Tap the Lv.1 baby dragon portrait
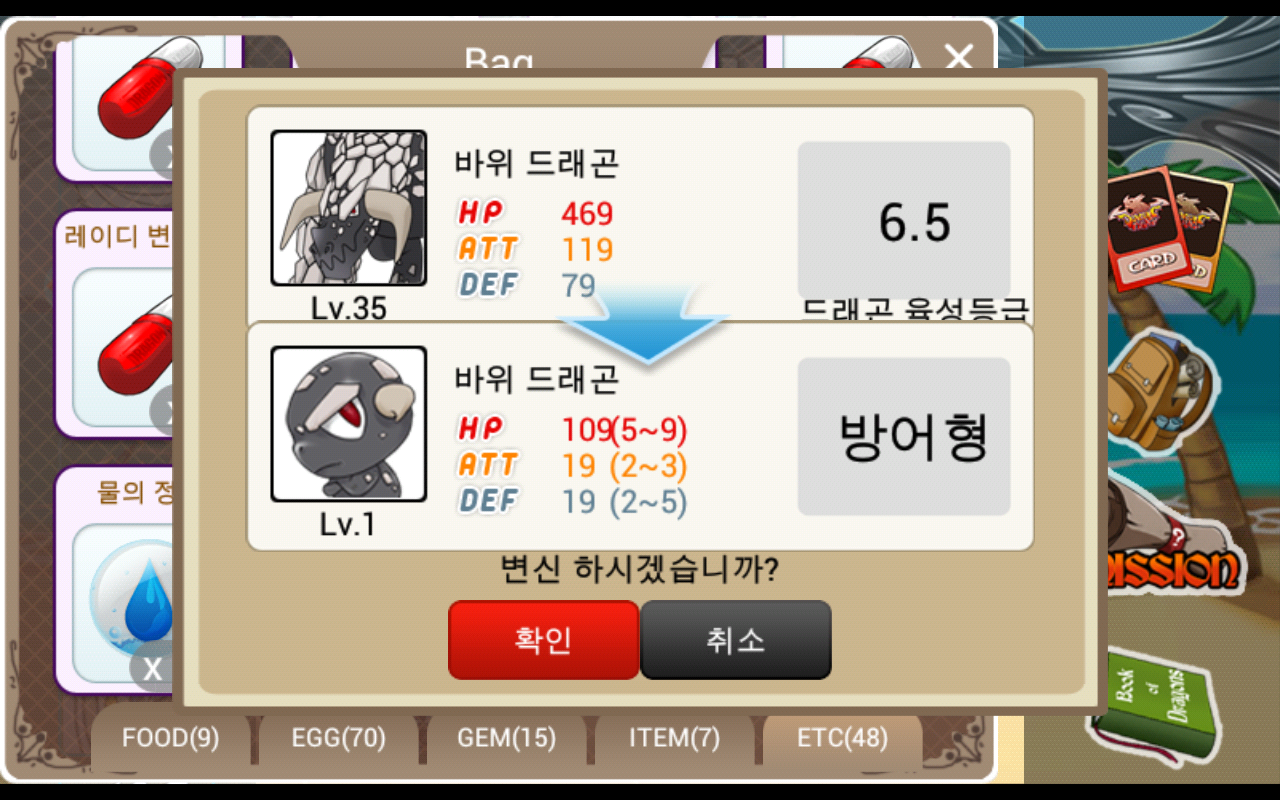Image resolution: width=1280 pixels, height=800 pixels. tap(349, 424)
